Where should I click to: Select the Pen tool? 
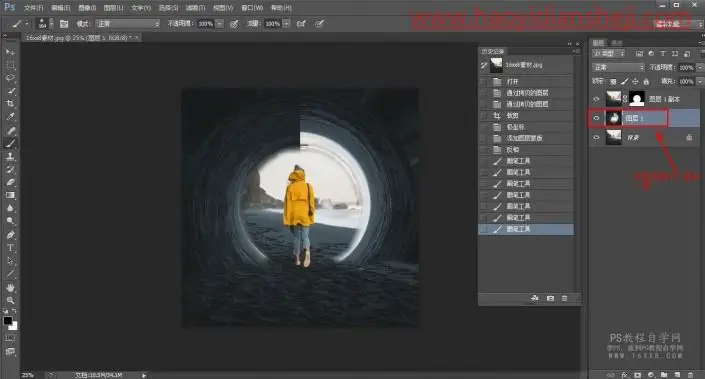point(10,235)
